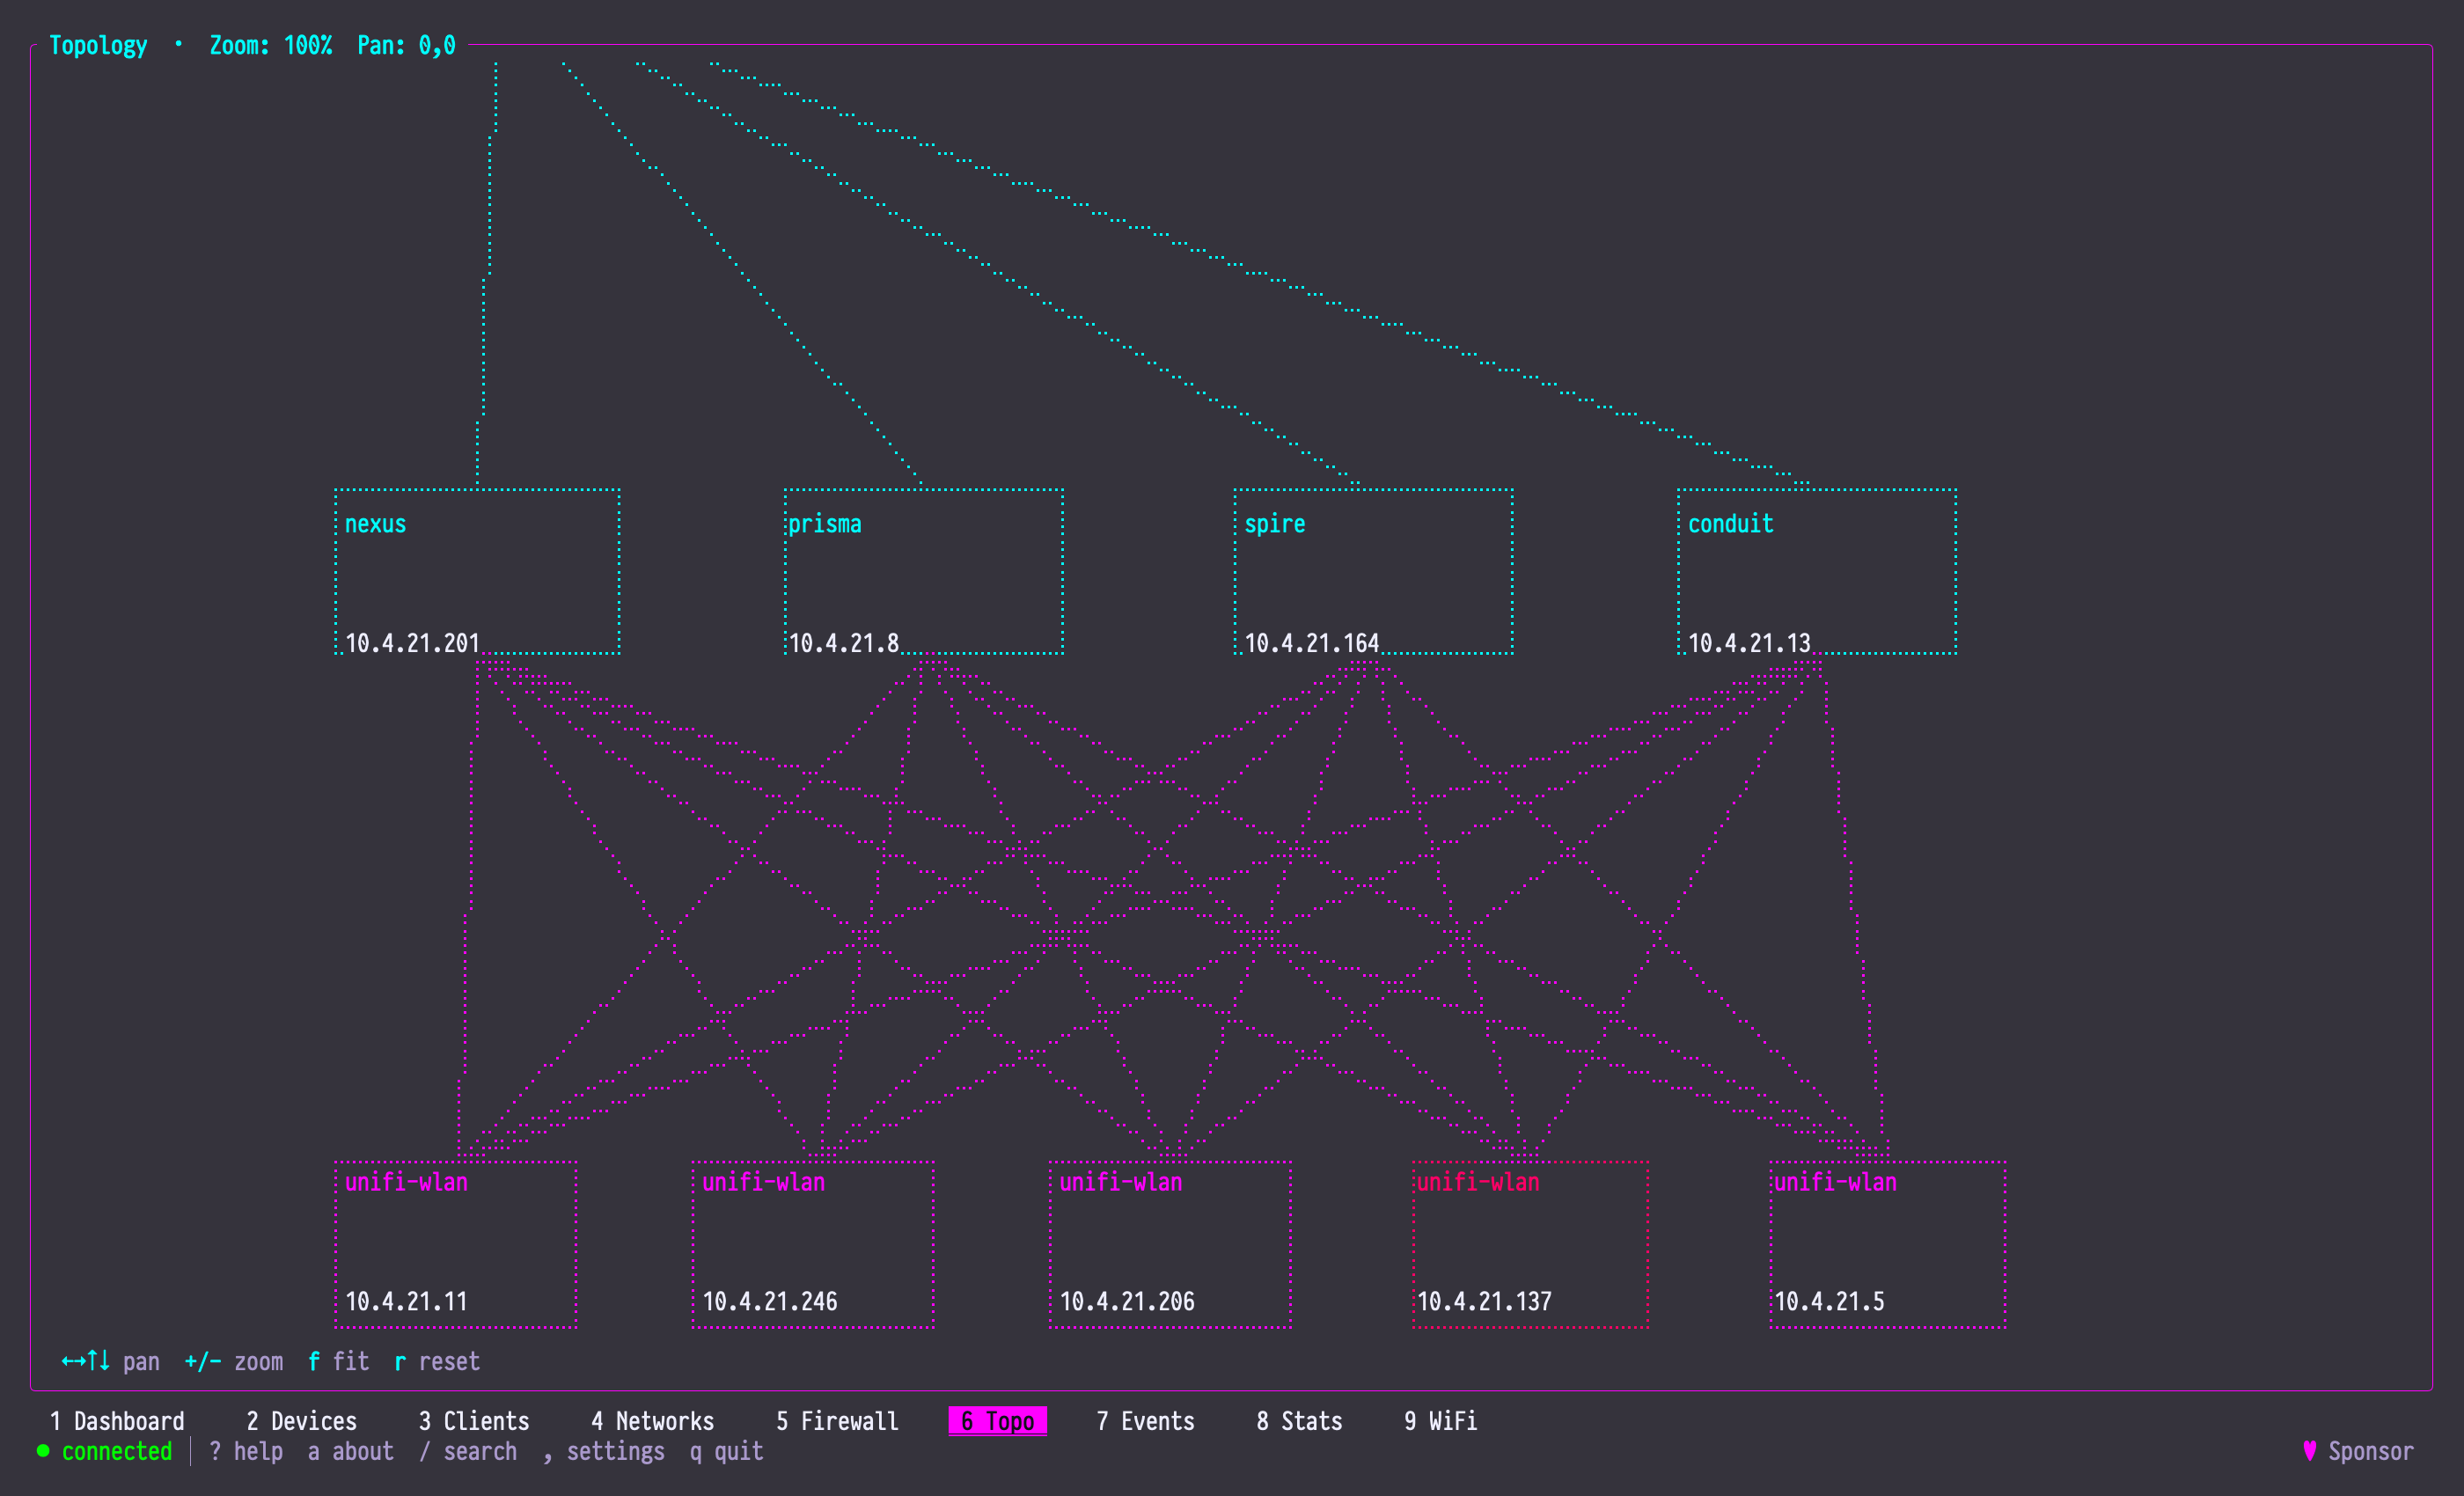The height and width of the screenshot is (1496, 2464).
Task: Select unifi-wlan node at 10.4.21.11
Action: pyautogui.click(x=456, y=1245)
